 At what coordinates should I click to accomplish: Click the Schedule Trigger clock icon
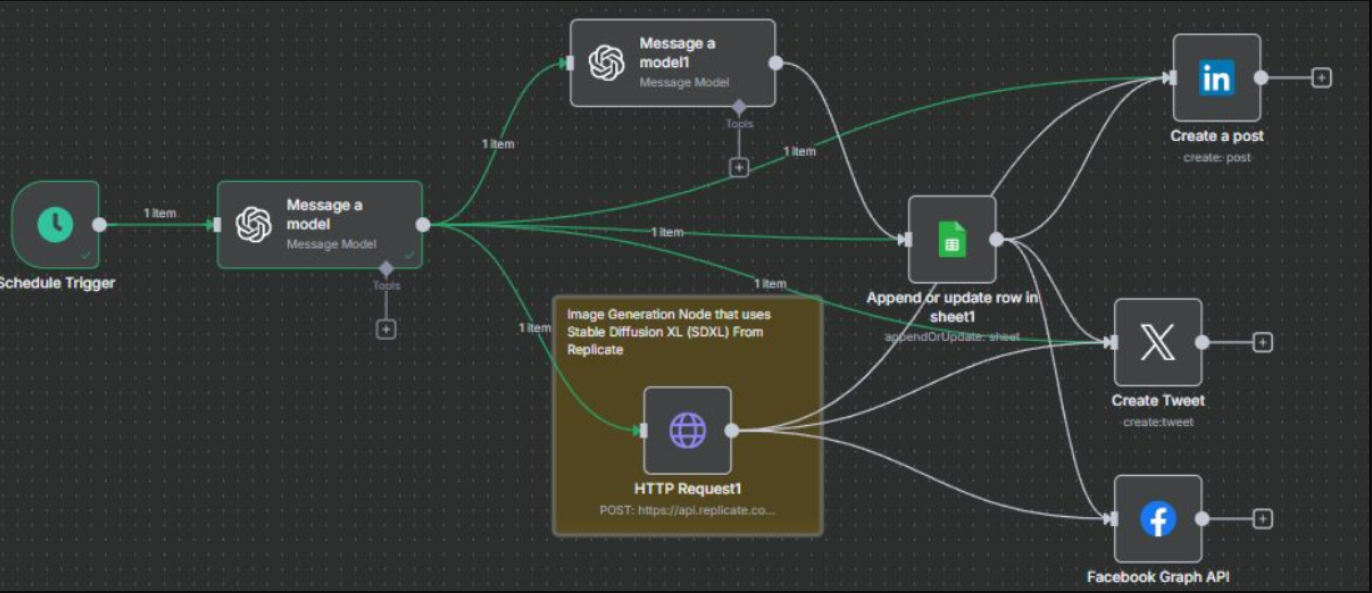tap(56, 225)
